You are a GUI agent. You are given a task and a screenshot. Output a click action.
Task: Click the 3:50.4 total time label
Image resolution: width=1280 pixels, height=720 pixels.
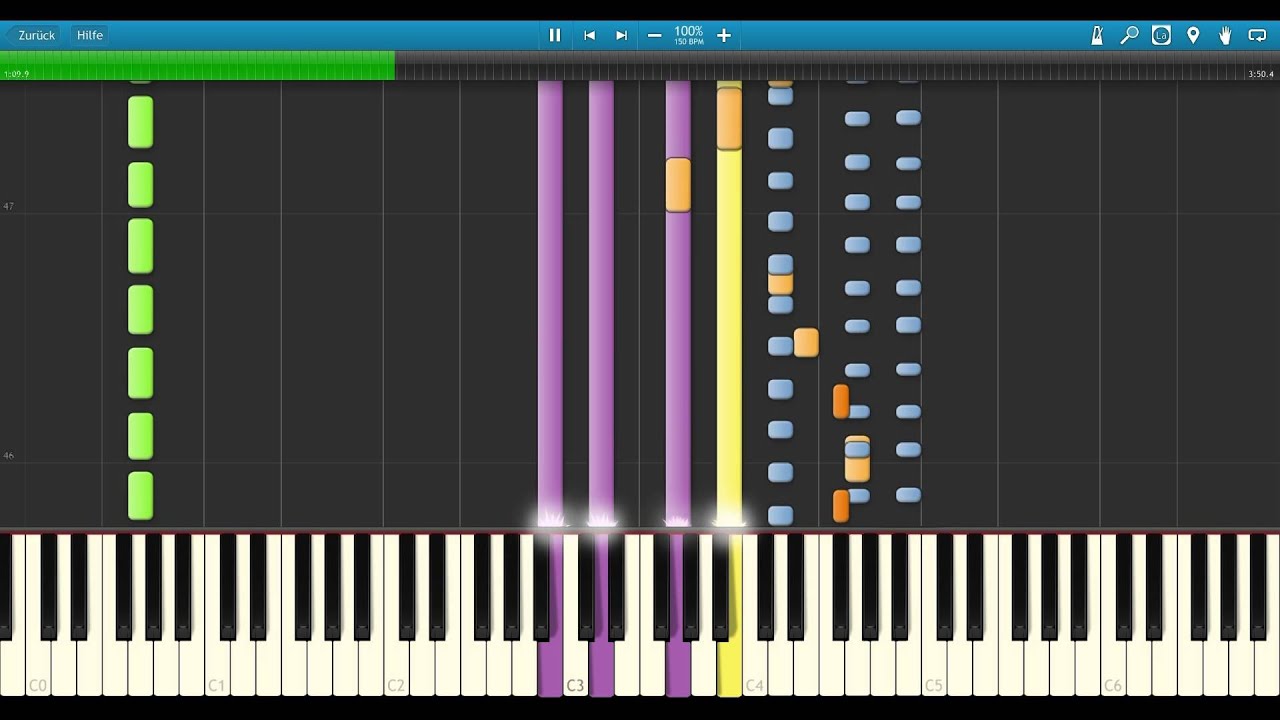pos(1260,74)
